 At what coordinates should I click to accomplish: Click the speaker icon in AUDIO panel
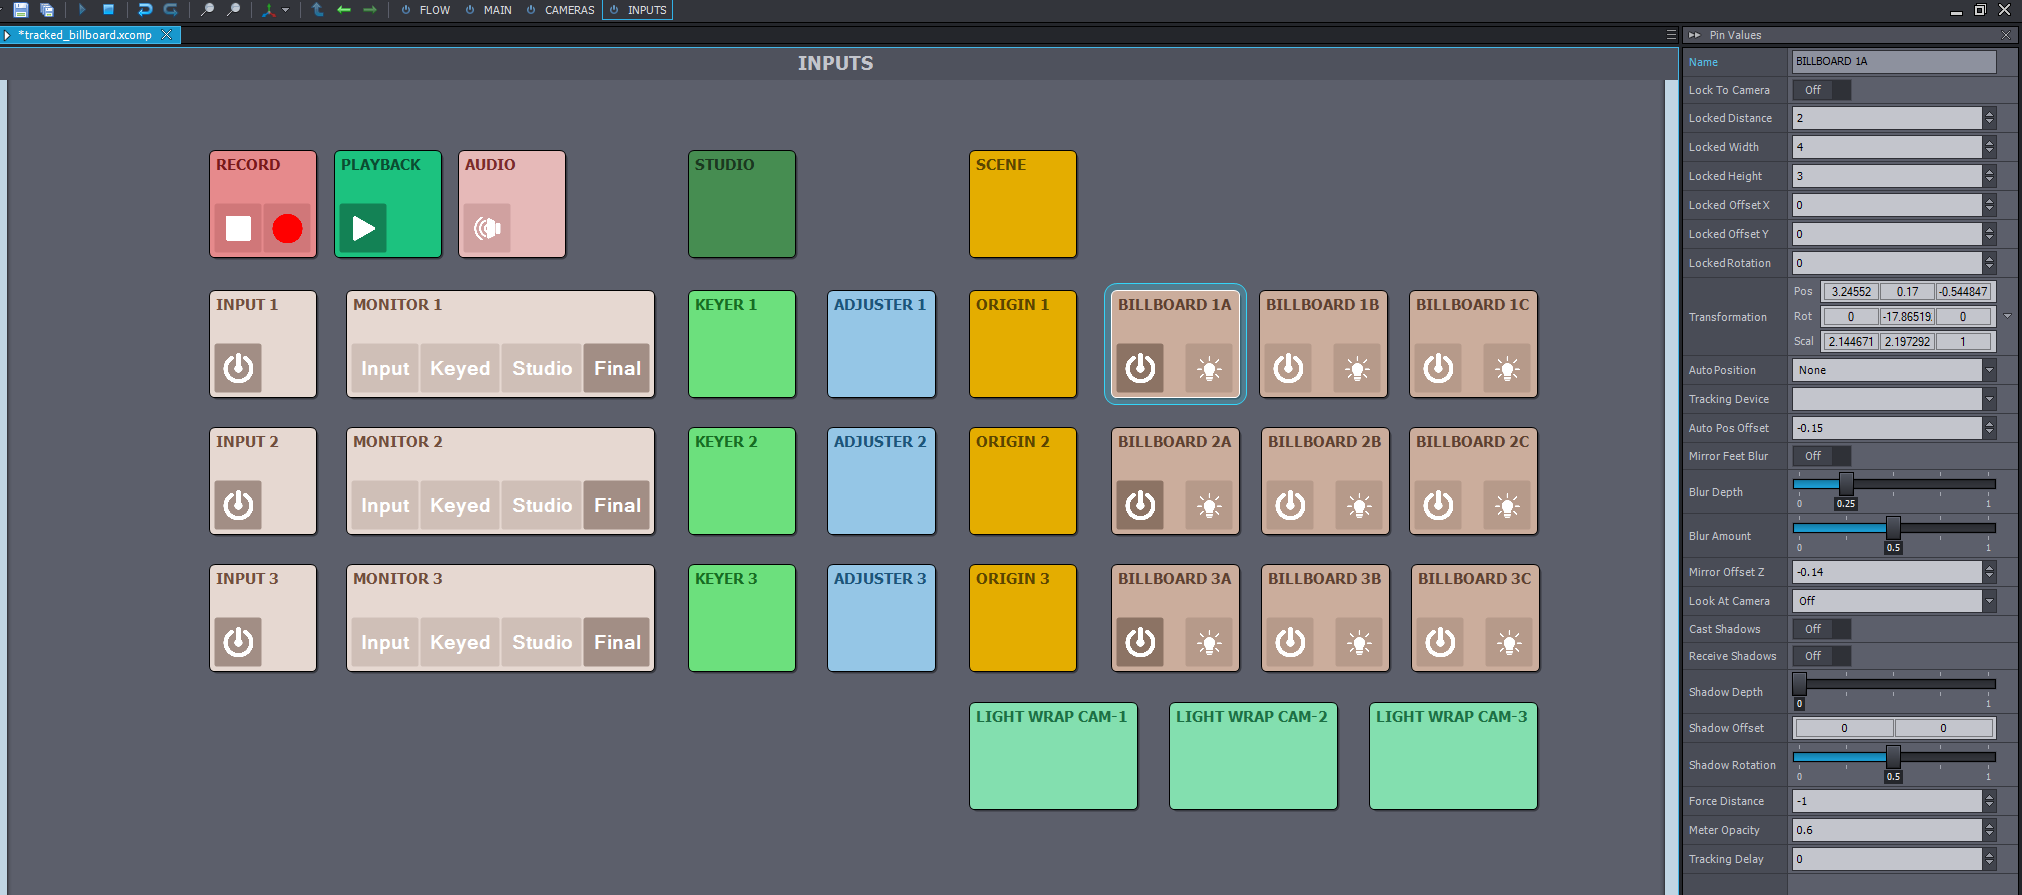487,229
